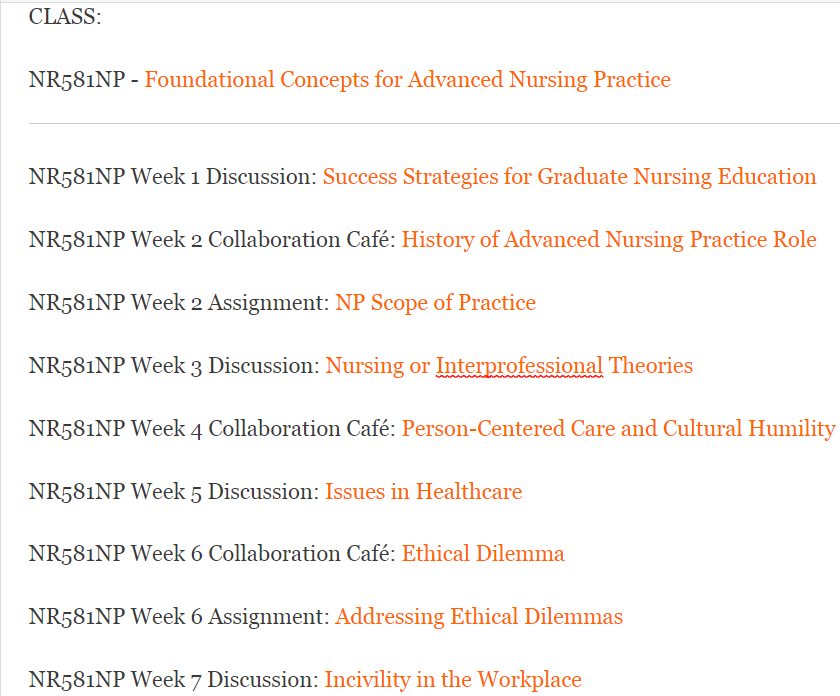
Task: Click the CLASS: heading text
Action: [x=65, y=17]
